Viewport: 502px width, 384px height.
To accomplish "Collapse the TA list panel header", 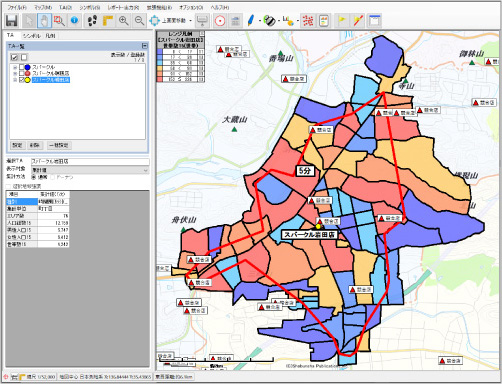I will pyautogui.click(x=144, y=46).
